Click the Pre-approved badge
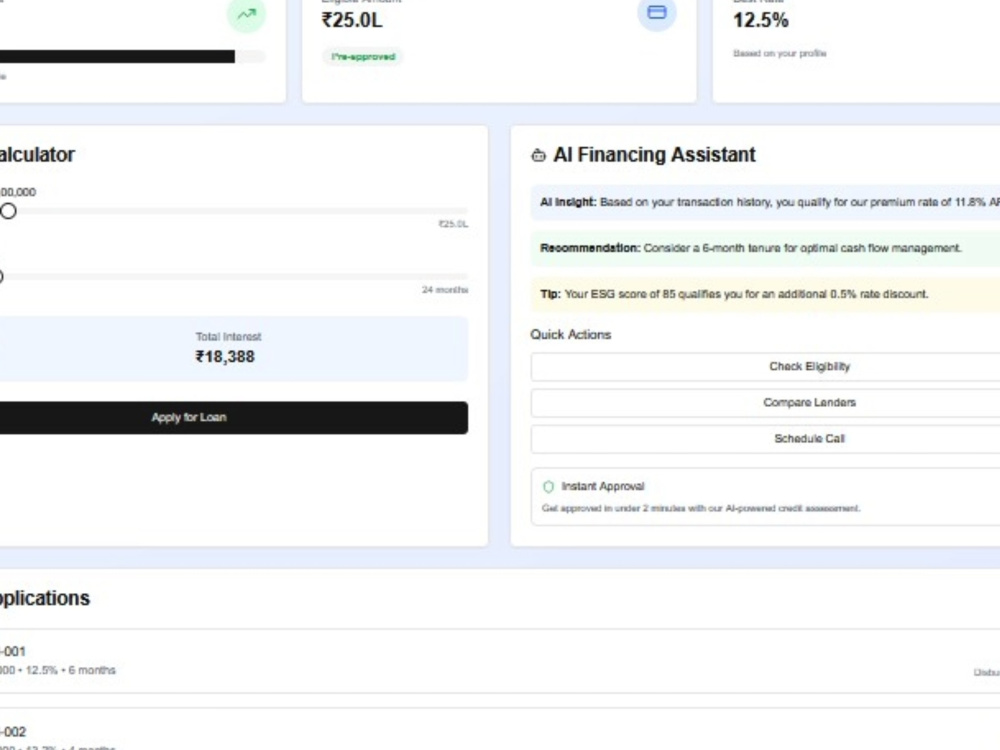1000x750 pixels. click(x=363, y=57)
